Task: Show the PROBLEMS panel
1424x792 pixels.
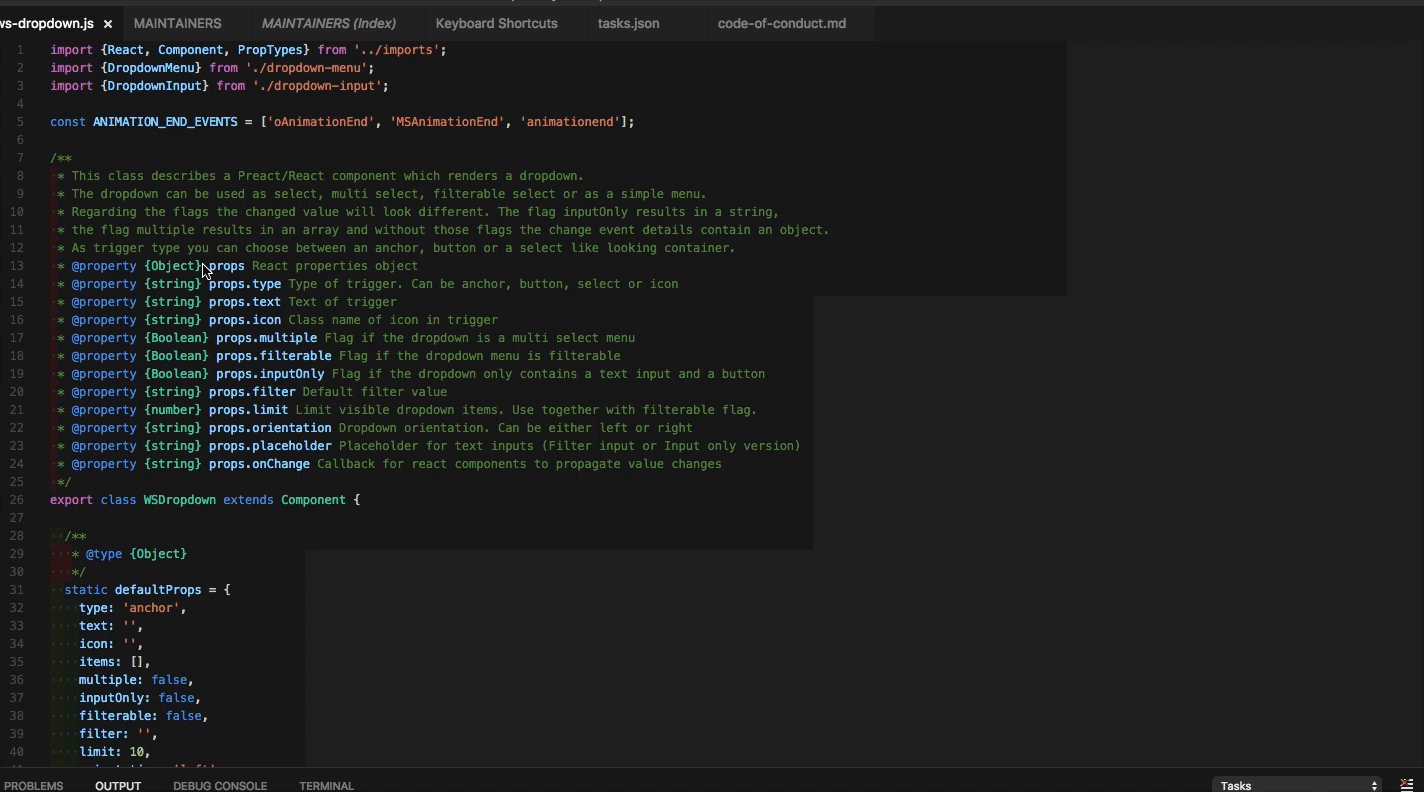Action: pos(33,785)
